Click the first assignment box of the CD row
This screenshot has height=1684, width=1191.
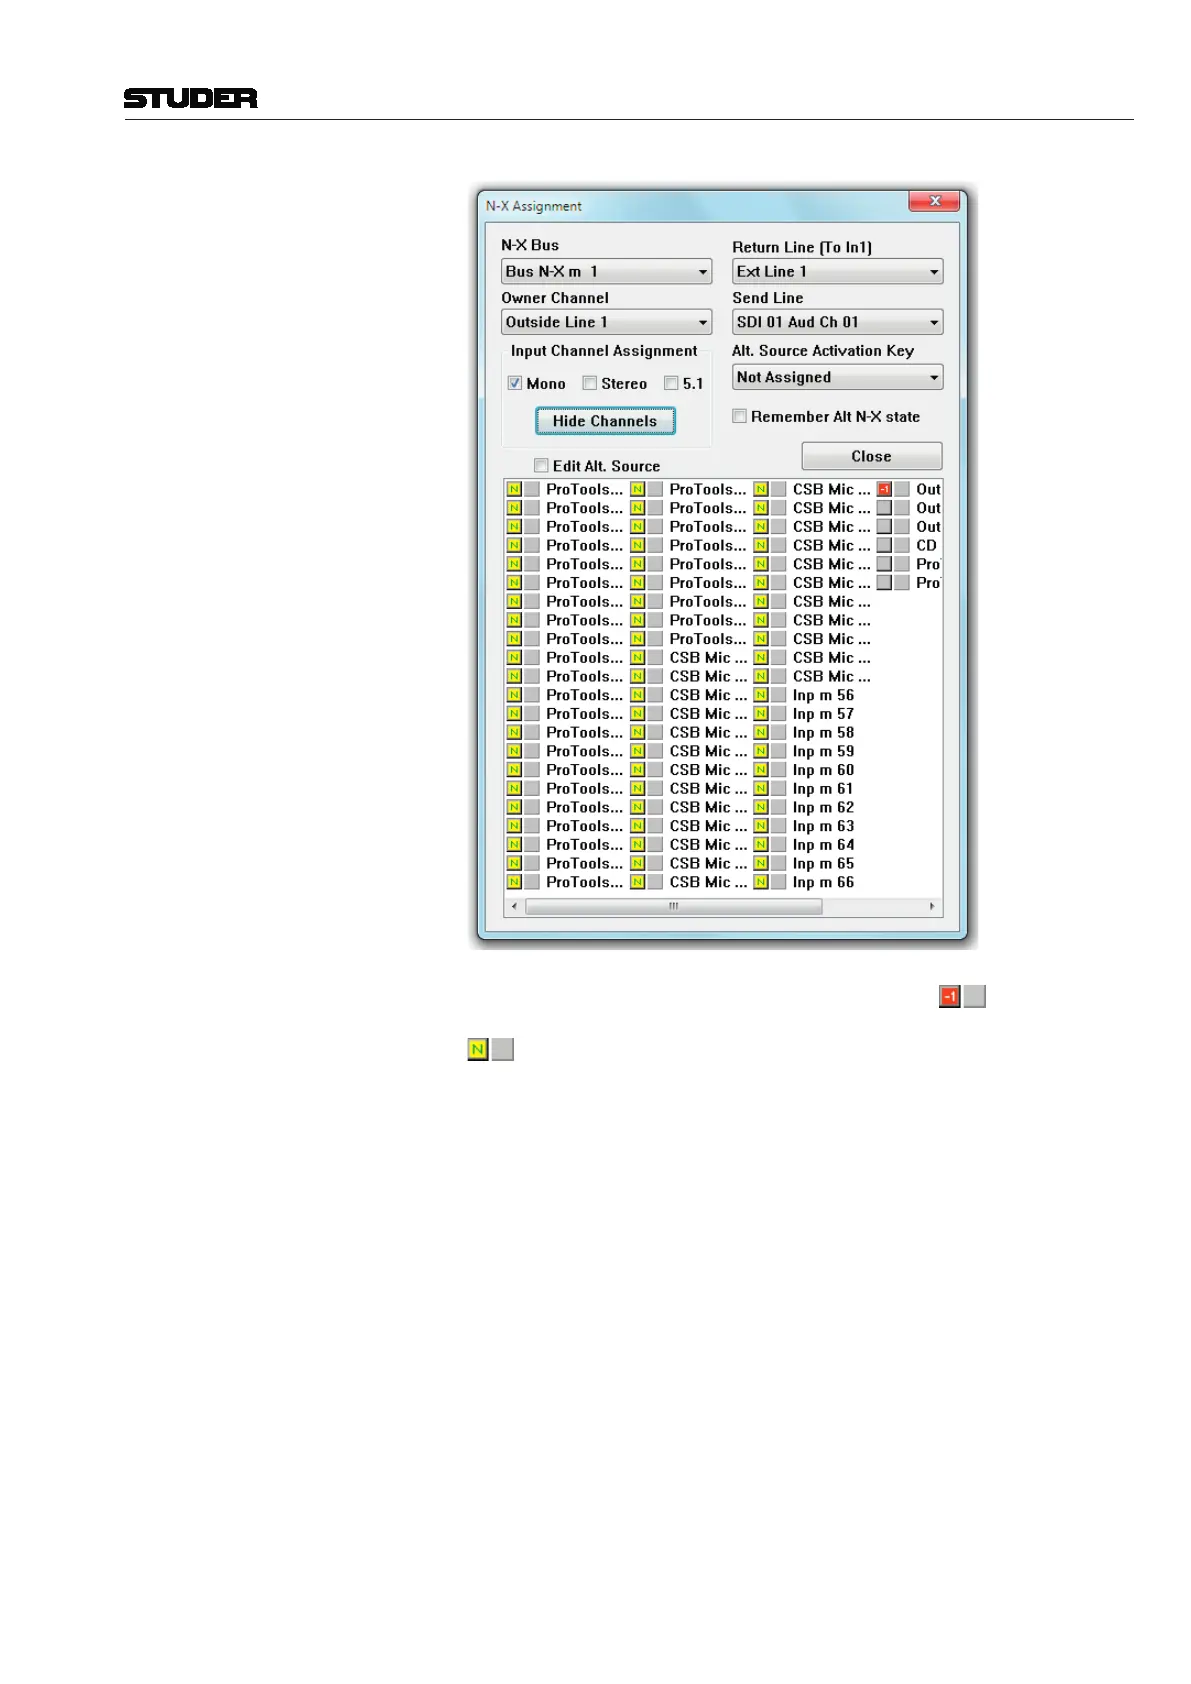pos(884,545)
